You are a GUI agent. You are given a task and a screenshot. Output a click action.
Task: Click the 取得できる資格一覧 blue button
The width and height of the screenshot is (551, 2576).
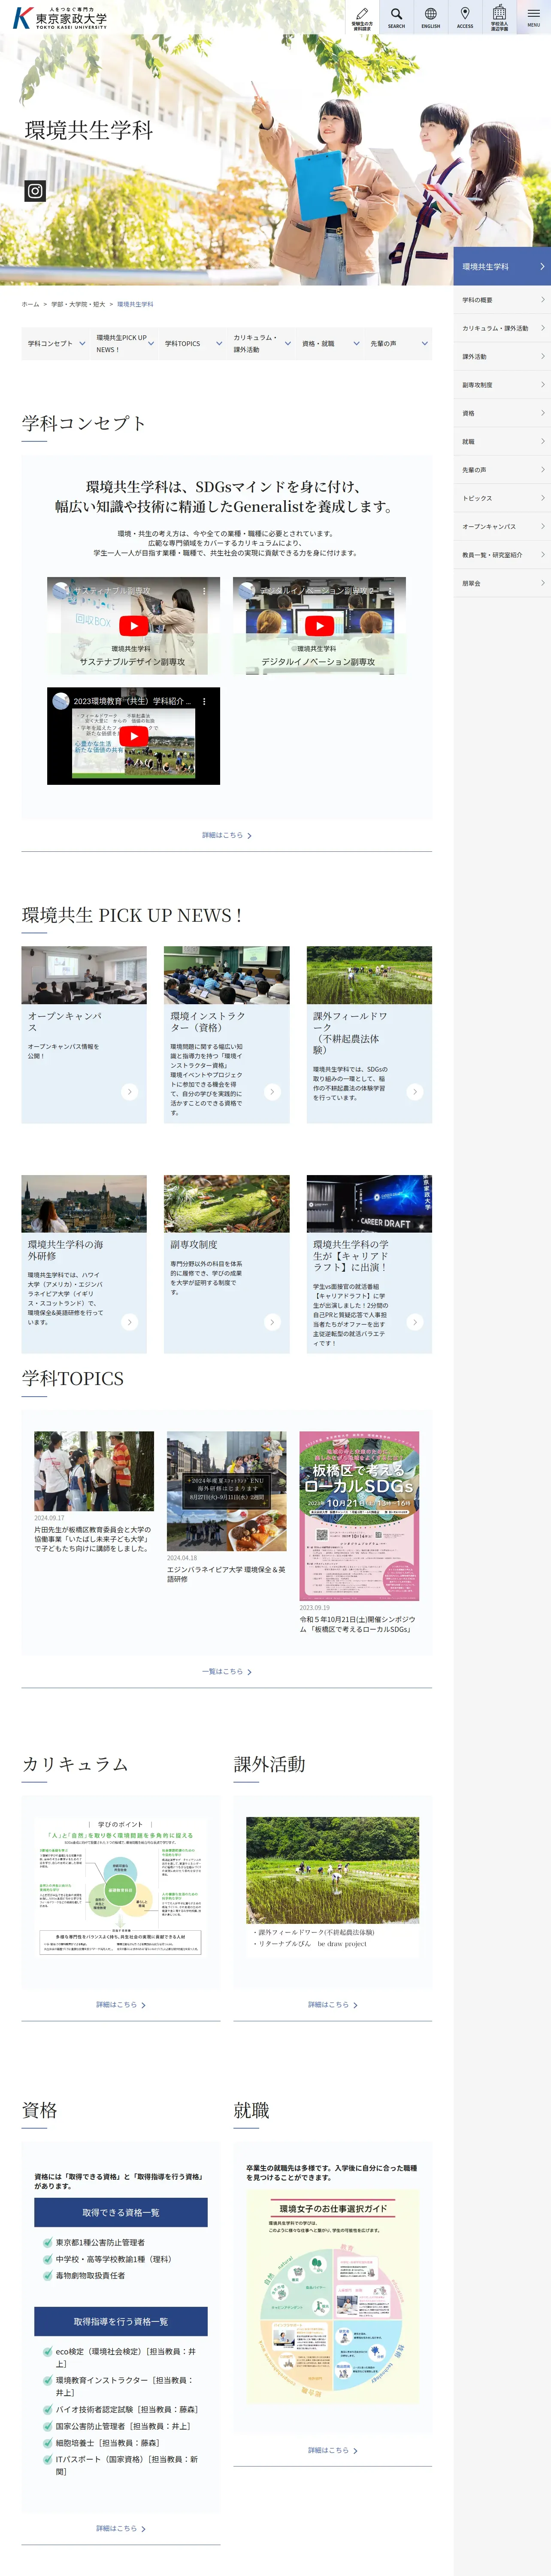tap(121, 2212)
